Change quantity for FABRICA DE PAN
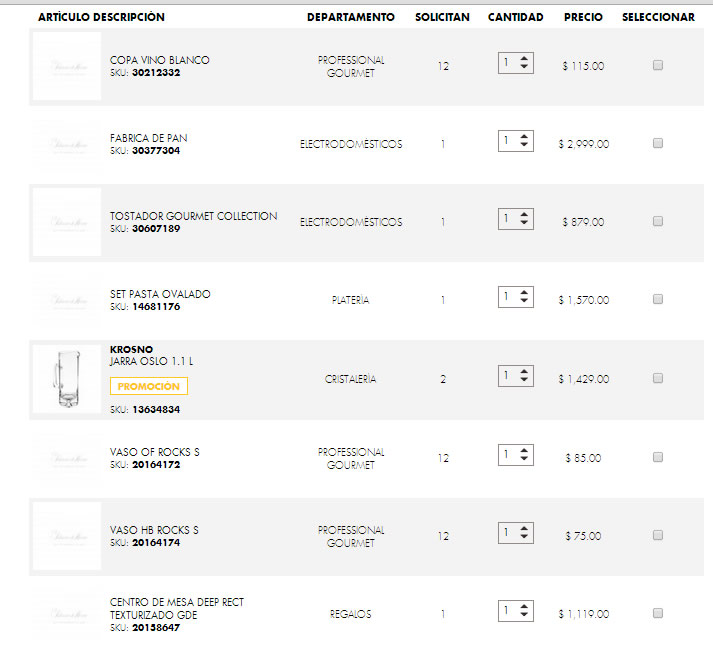Viewport: 713px width, 646px height. (x=516, y=141)
